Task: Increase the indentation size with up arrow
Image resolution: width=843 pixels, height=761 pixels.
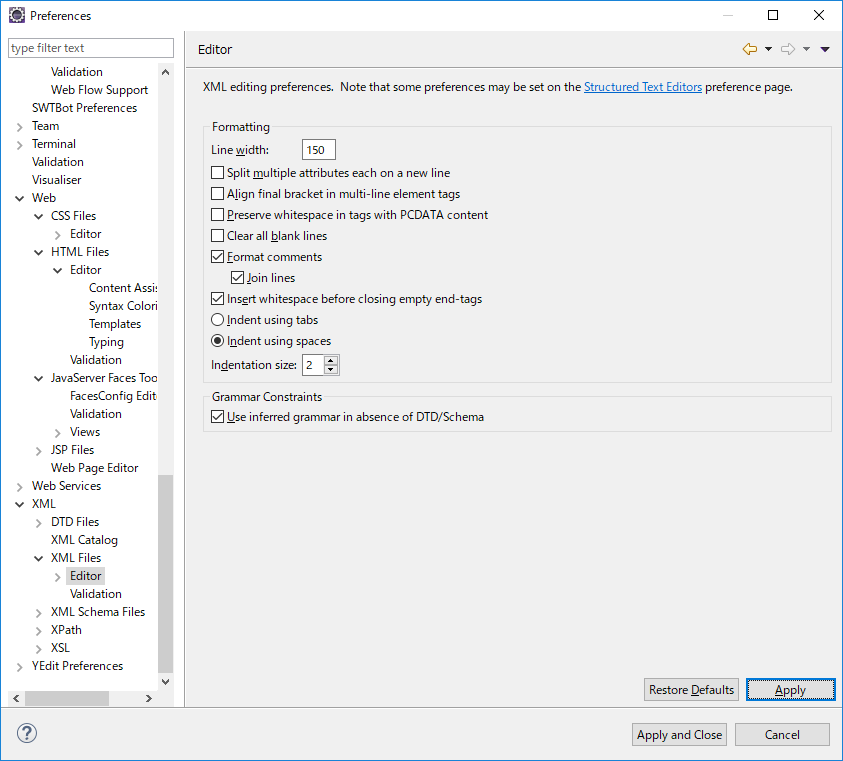Action: [331, 360]
